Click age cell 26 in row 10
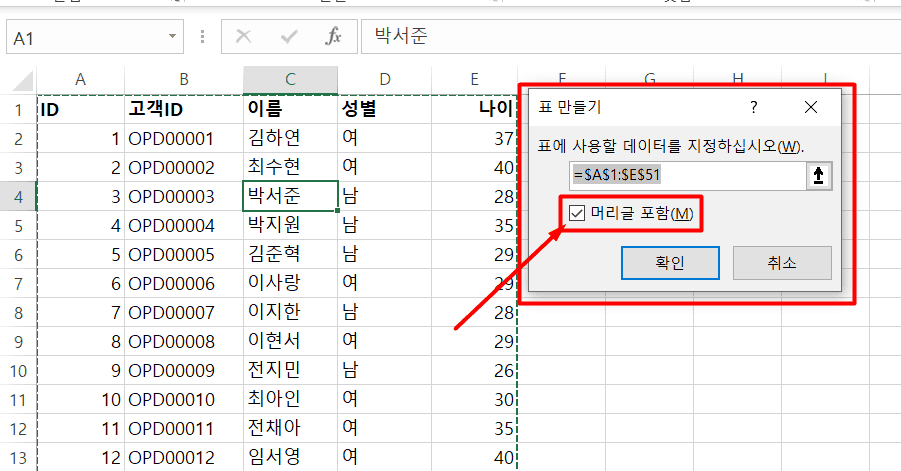Screen dimensions: 901x471 [474, 370]
